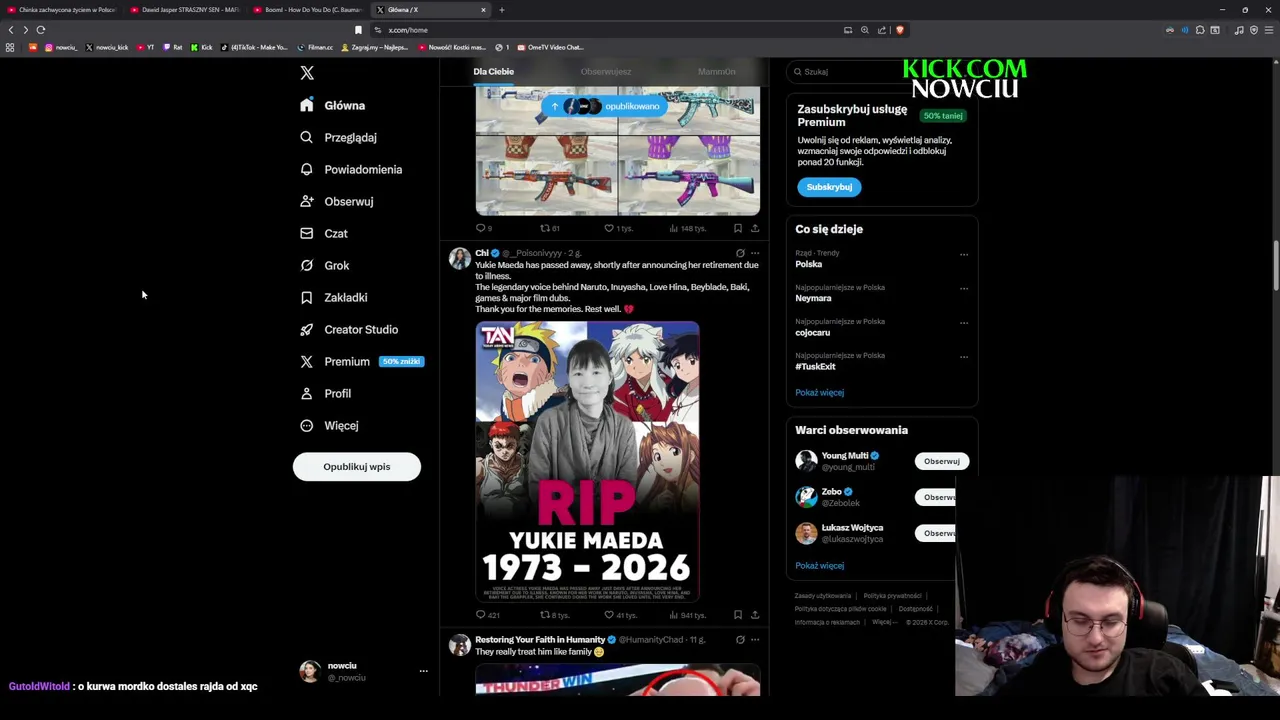Reply to the AK skins post
The height and width of the screenshot is (720, 1280).
pos(482,228)
